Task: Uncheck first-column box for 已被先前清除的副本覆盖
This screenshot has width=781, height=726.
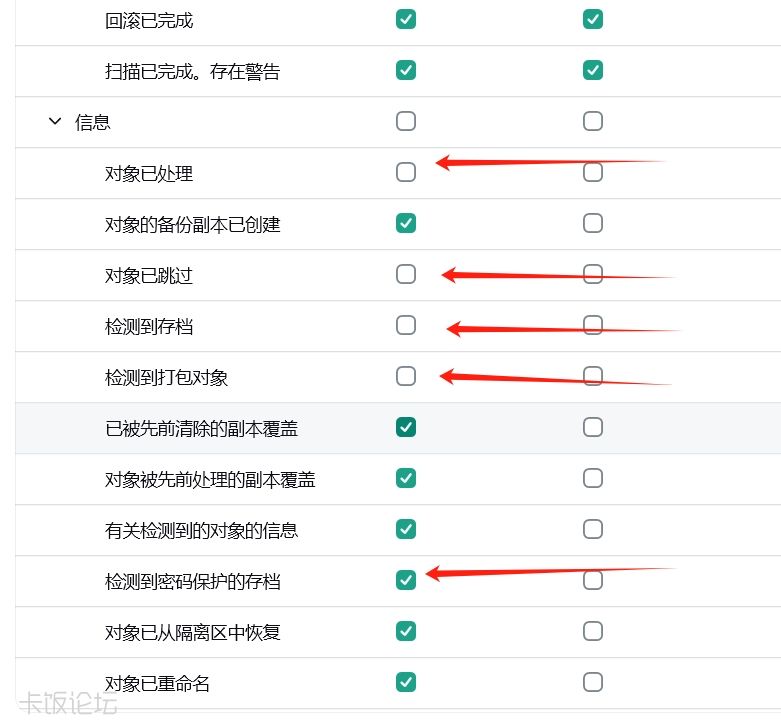Action: (x=406, y=427)
